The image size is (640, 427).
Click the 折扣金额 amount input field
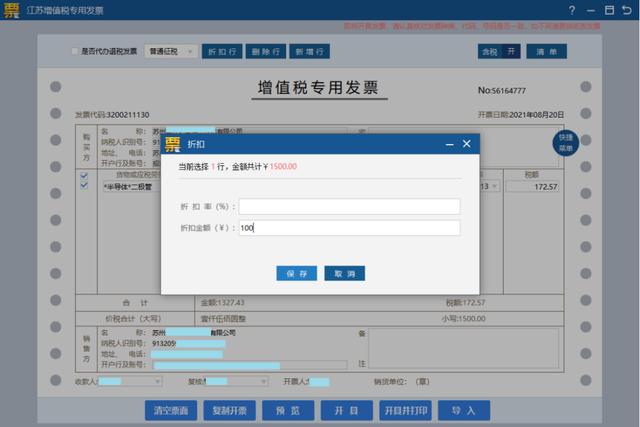tap(349, 228)
